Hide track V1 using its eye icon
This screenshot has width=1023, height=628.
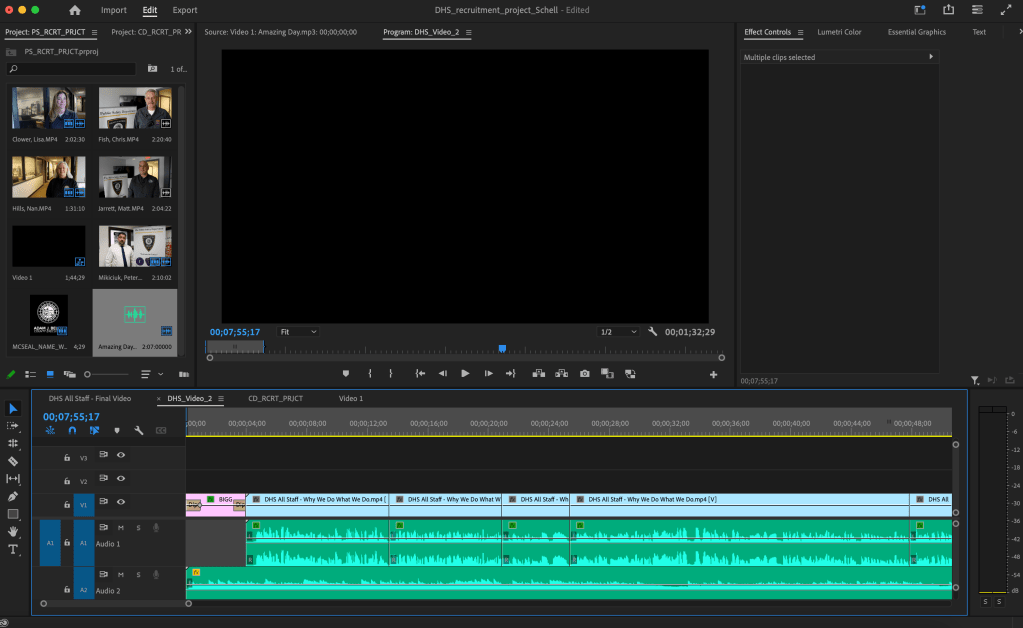pos(121,502)
